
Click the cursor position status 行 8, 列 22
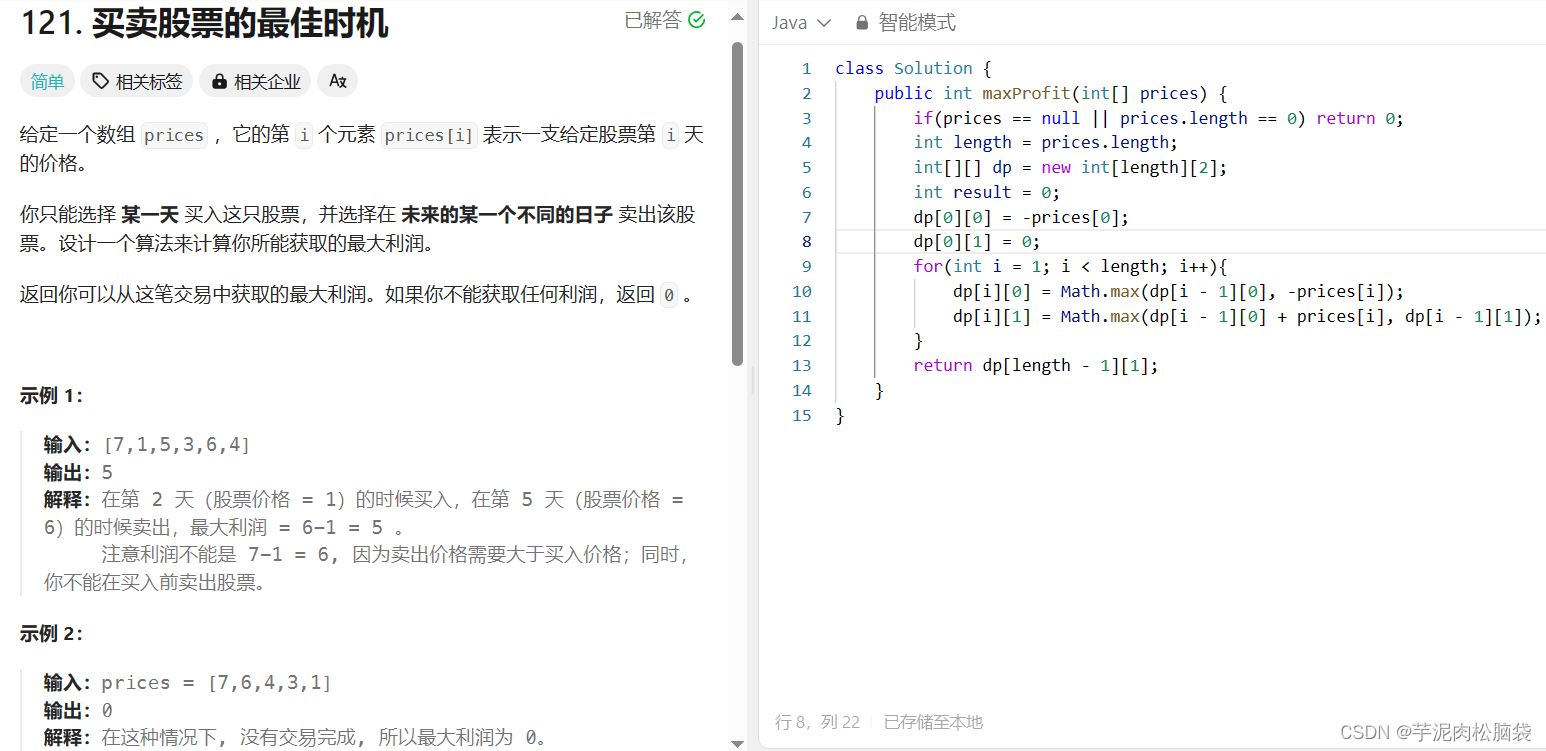click(817, 722)
